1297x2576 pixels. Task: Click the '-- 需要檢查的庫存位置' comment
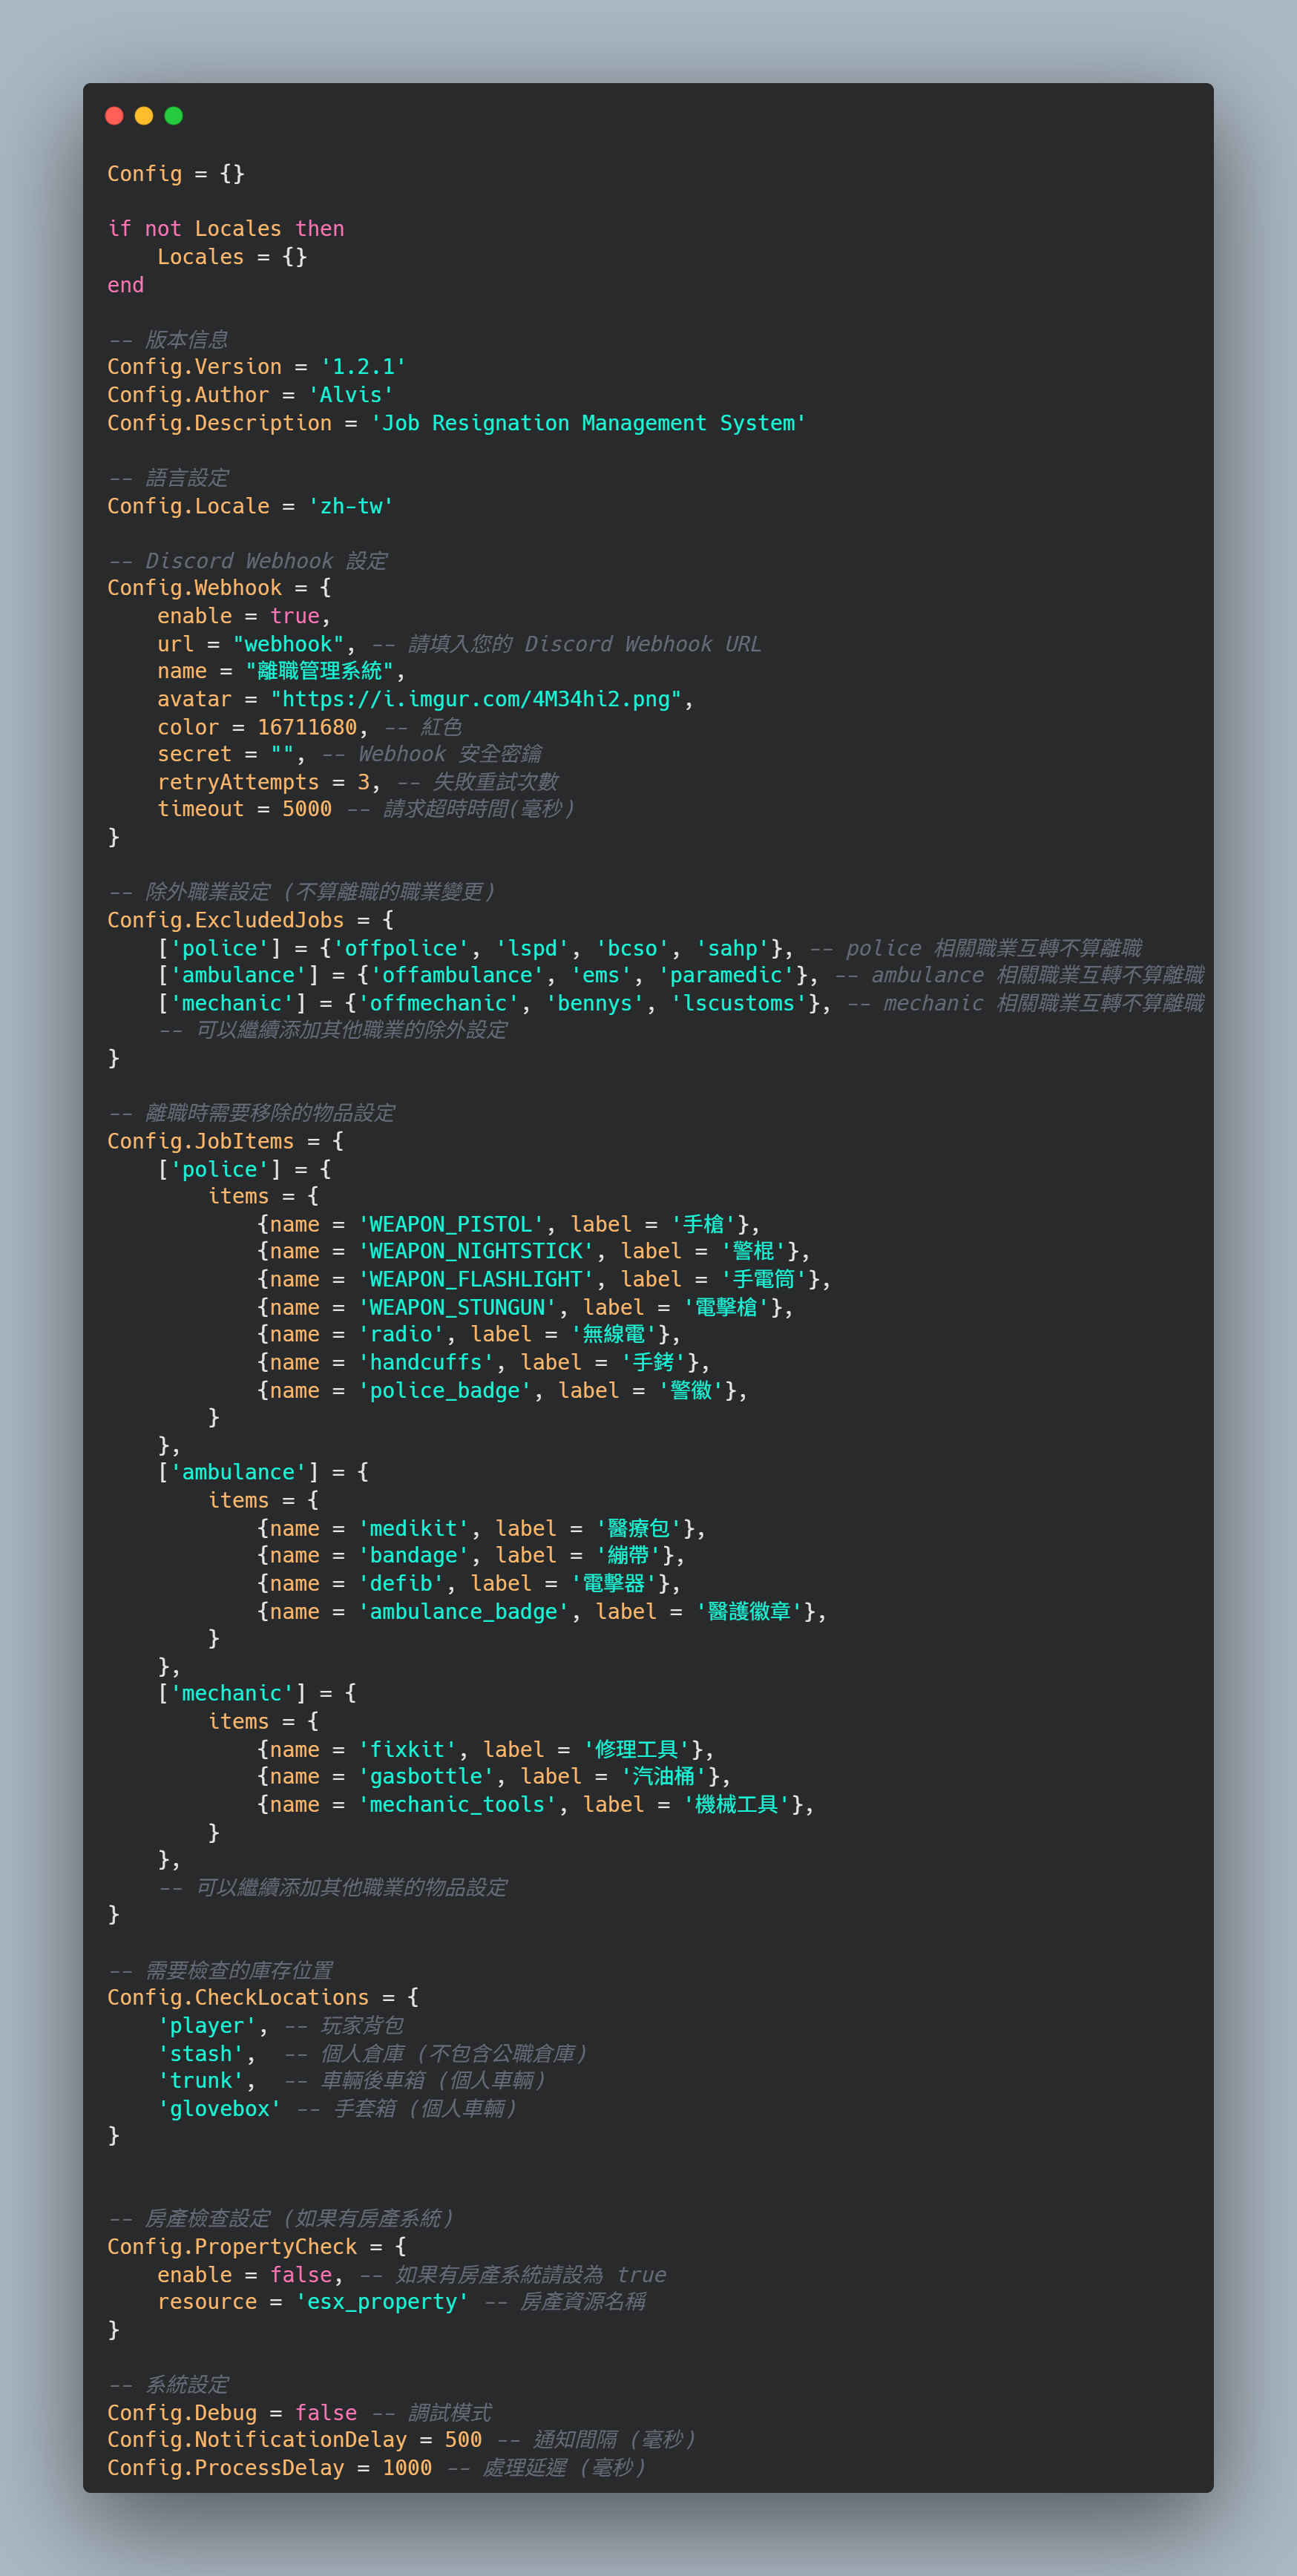coord(220,1970)
